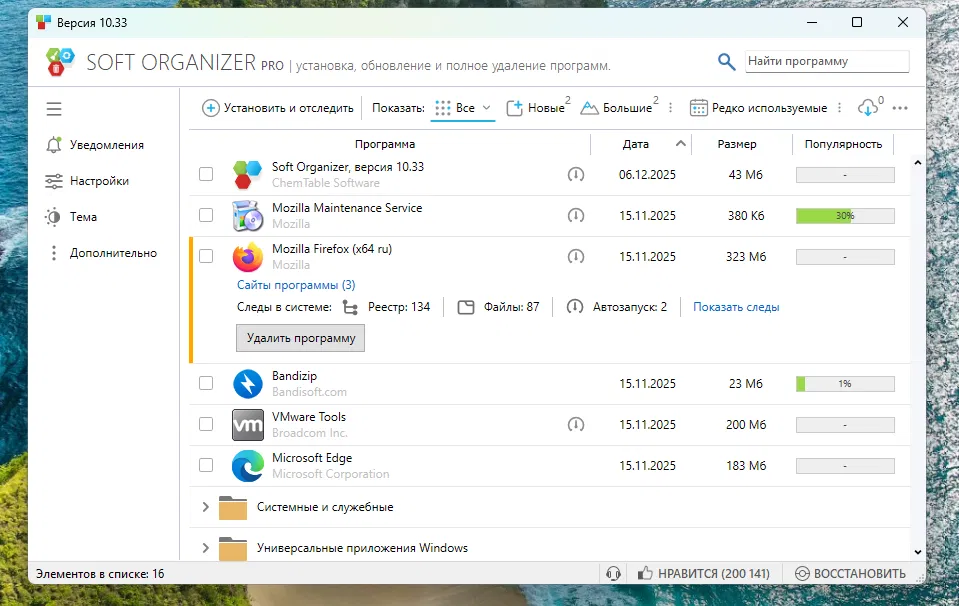
Task: Click the info icon next to Mozilla Firefox
Action: pos(576,257)
